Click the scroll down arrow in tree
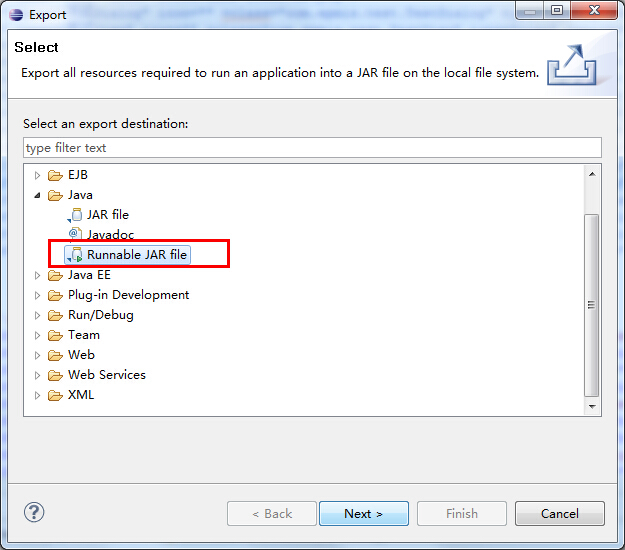Screen dimensions: 625x550 coord(592,406)
